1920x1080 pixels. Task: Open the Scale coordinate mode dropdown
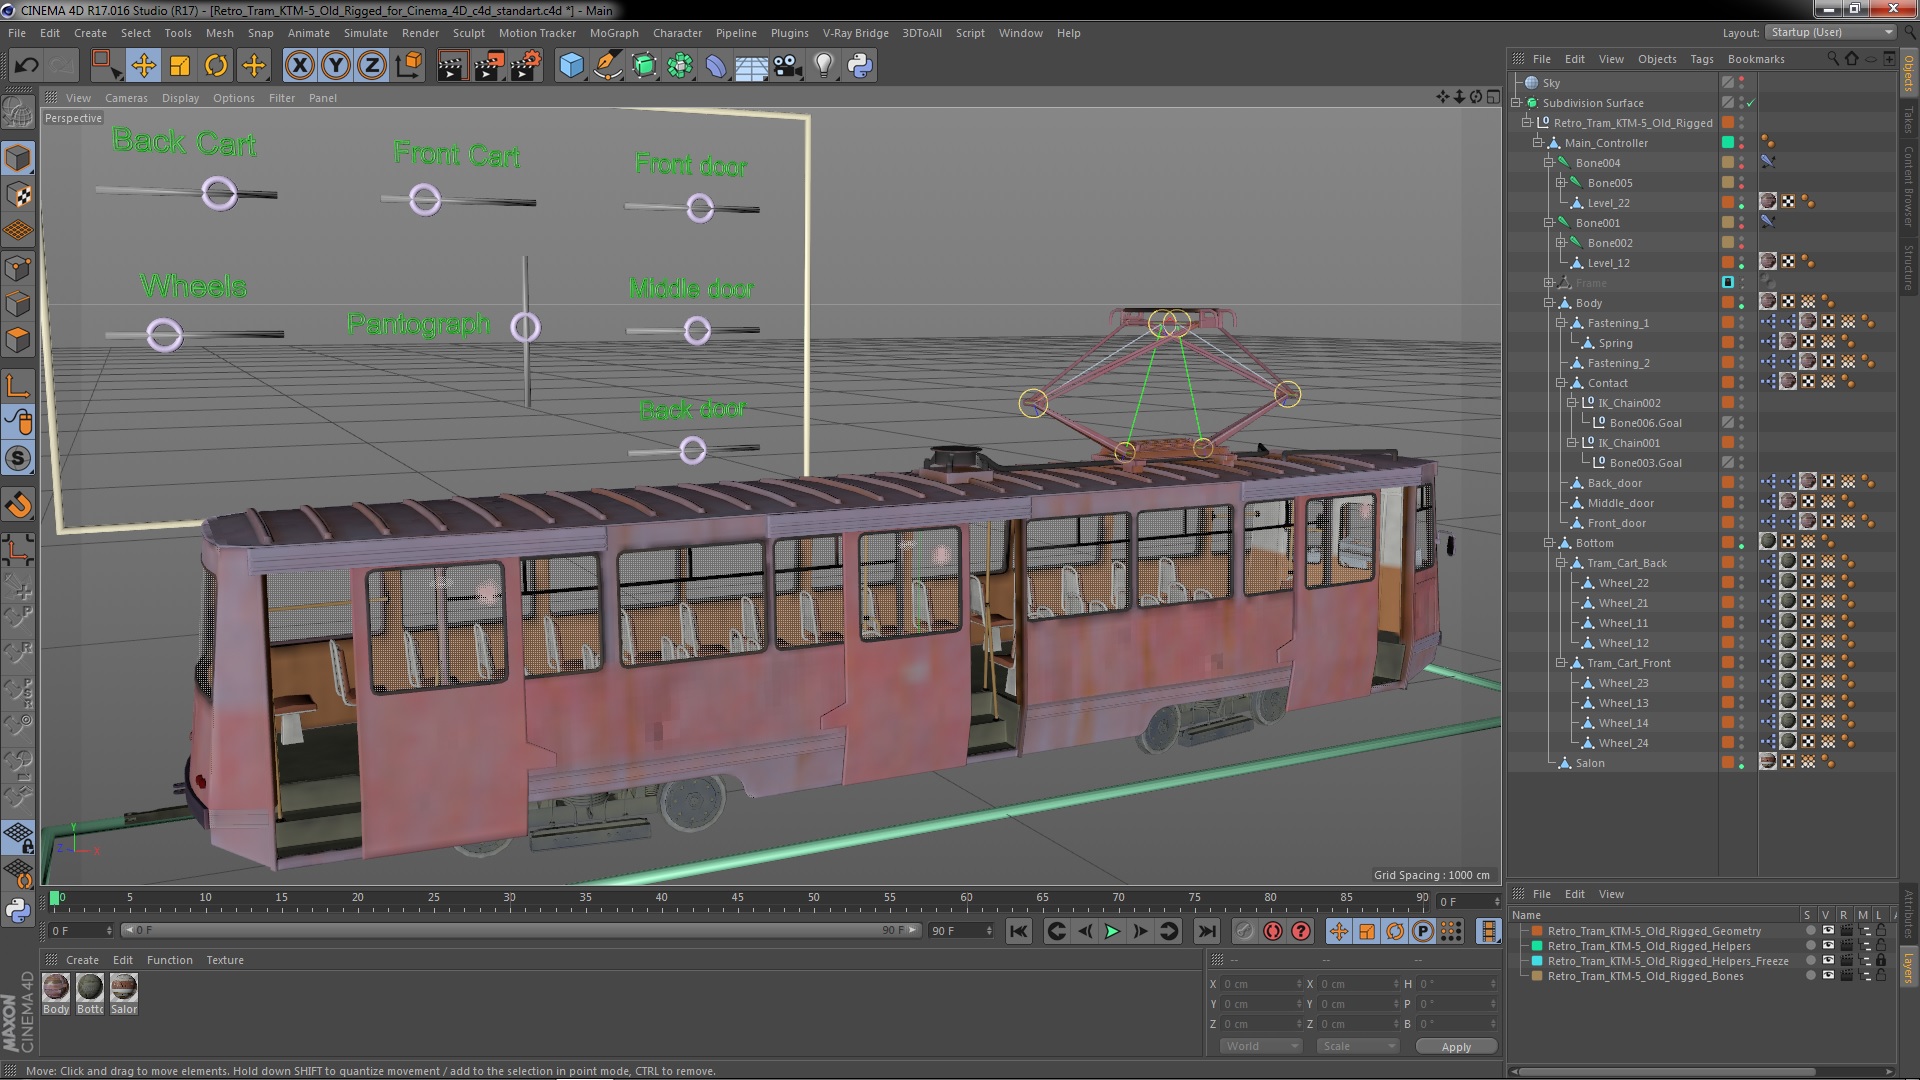click(x=1357, y=1046)
